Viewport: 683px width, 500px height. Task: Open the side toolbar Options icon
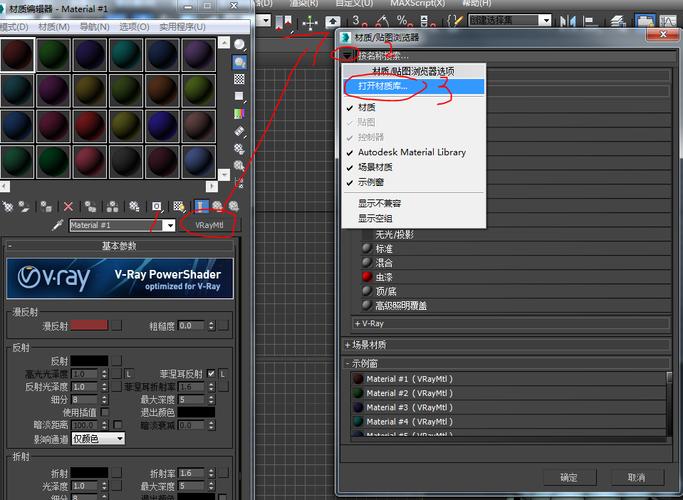(x=239, y=149)
